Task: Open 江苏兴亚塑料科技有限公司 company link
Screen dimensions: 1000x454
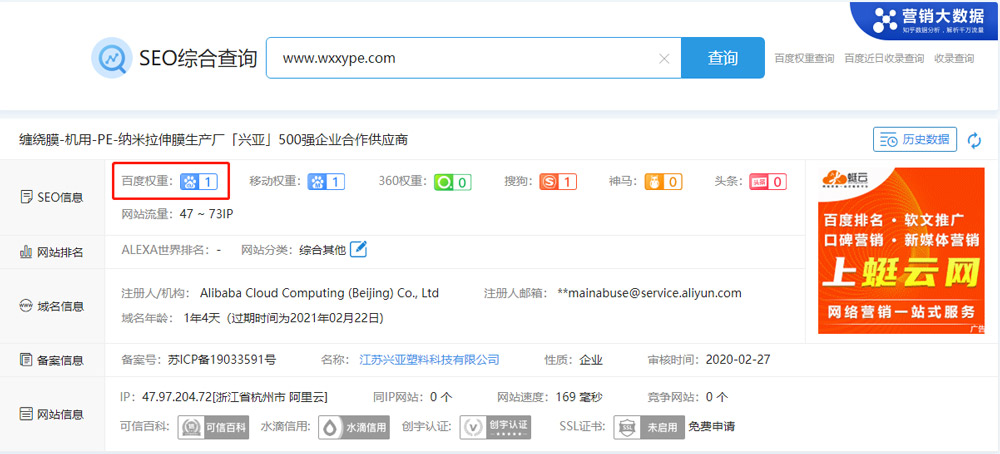Action: (x=429, y=359)
